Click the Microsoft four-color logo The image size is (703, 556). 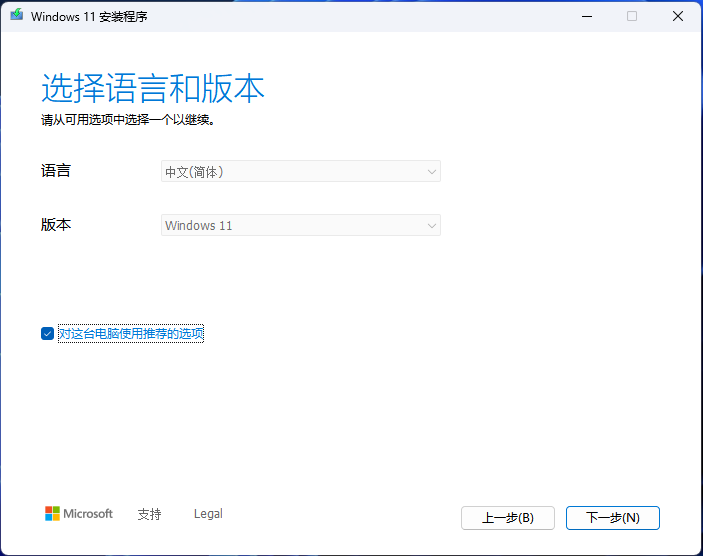point(53,514)
